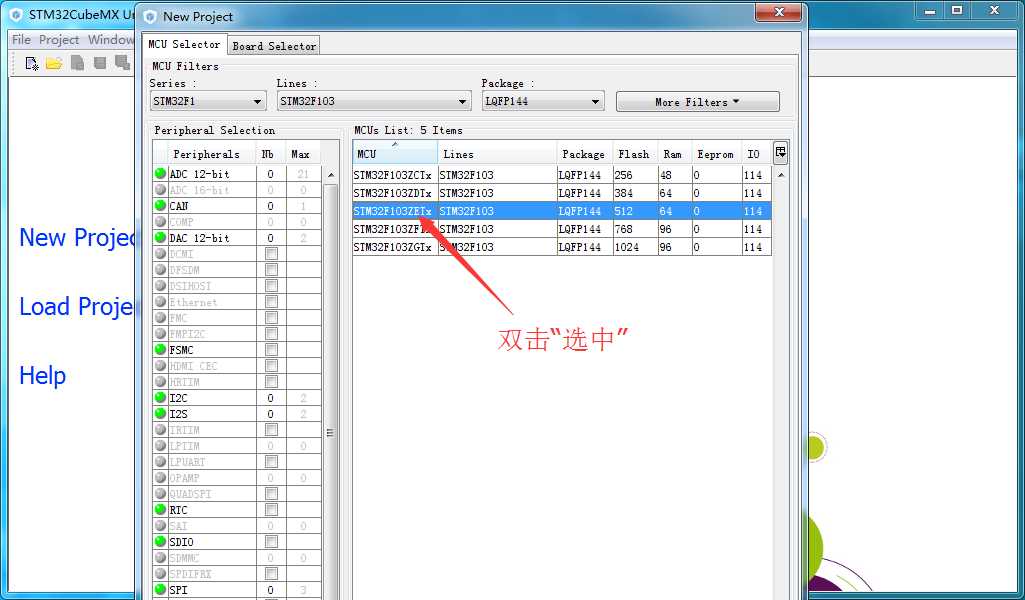This screenshot has height=600, width=1025.
Task: Expand the More Filters dropdown button
Action: [697, 102]
